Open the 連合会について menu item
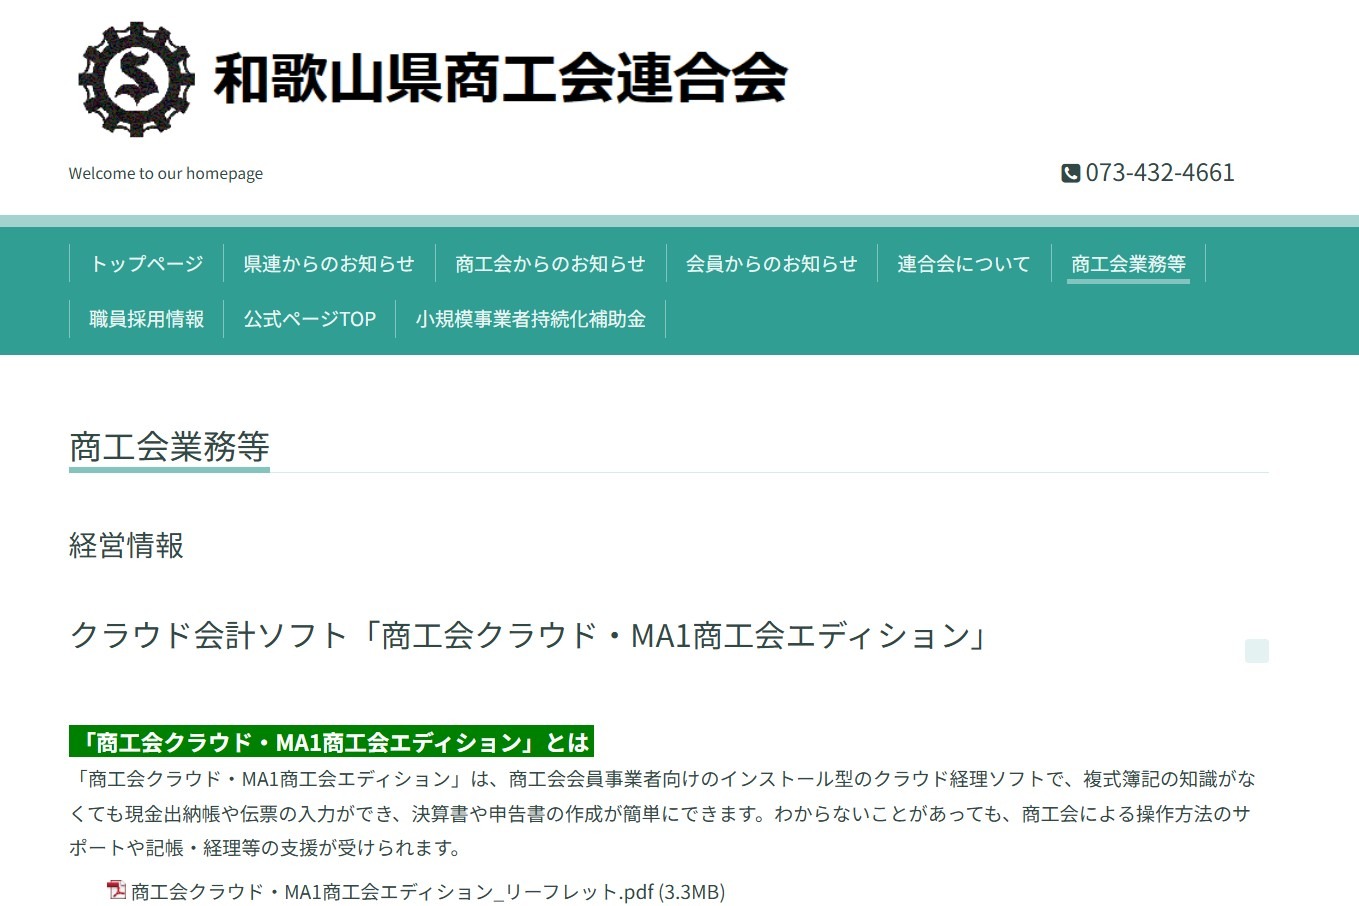Screen dimensions: 1359x906 pyautogui.click(x=964, y=264)
